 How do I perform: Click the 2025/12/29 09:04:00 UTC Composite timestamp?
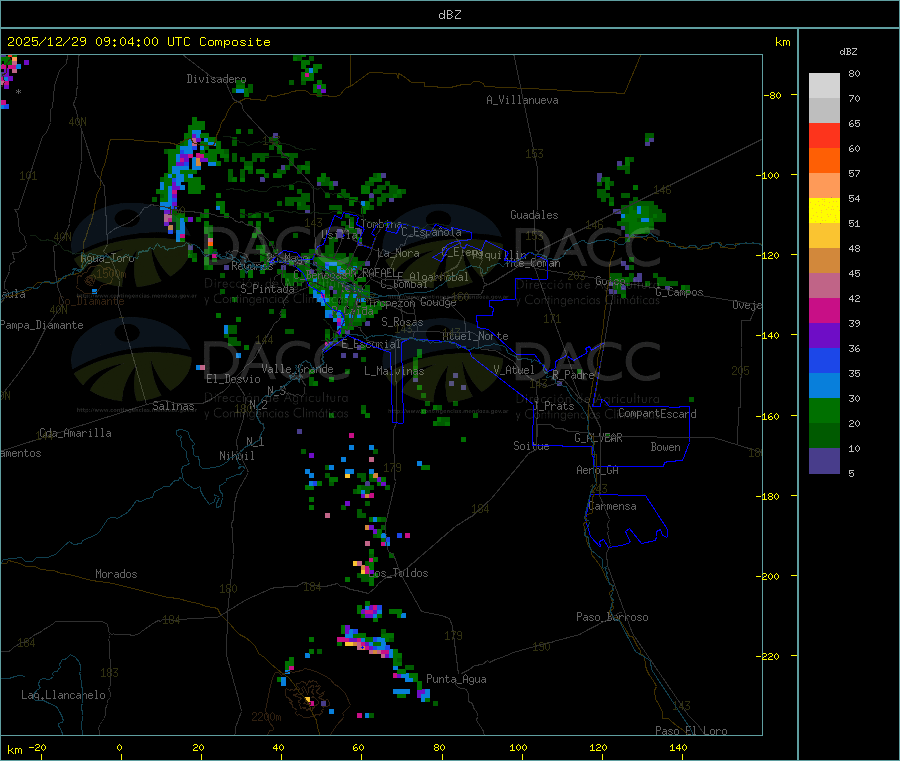click(138, 42)
